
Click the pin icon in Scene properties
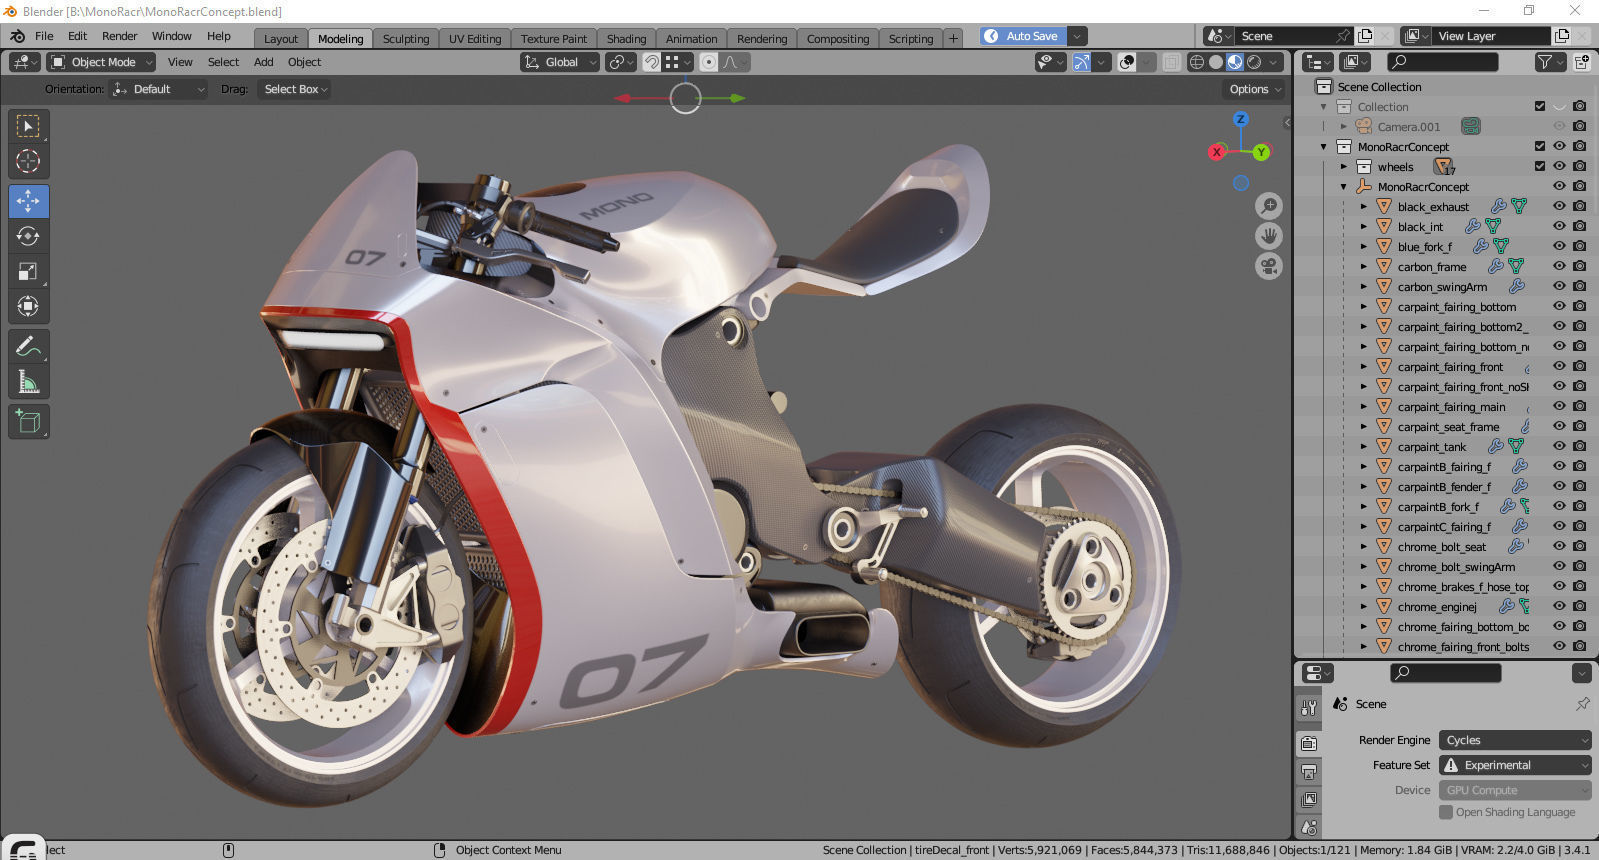(x=1582, y=704)
